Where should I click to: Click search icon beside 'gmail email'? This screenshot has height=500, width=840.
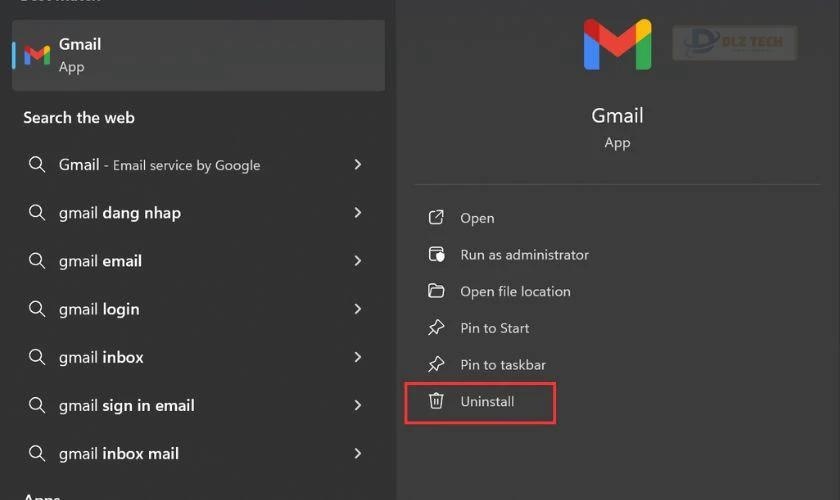(36, 260)
